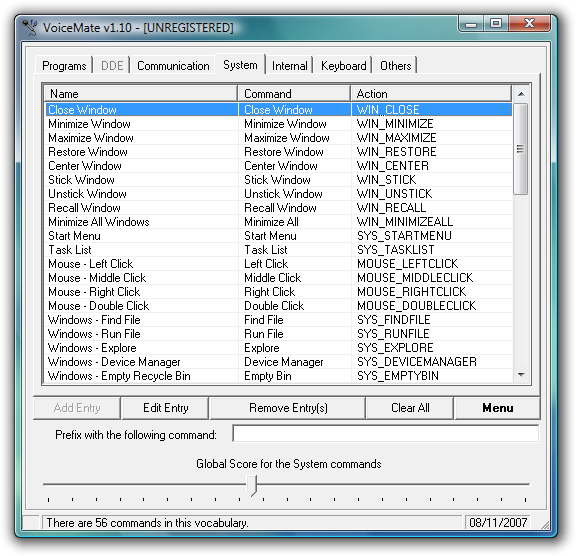Click the 56 commands status bar message
This screenshot has width=576, height=556.
pos(147,522)
